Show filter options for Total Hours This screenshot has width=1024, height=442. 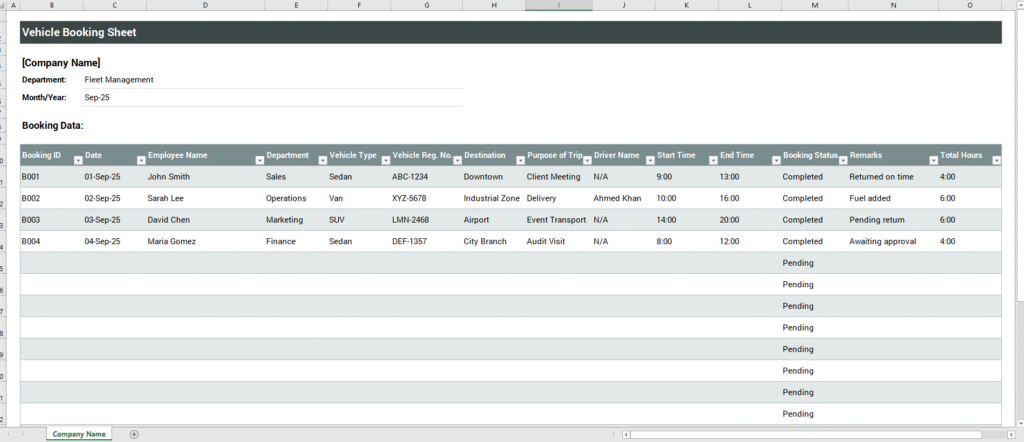point(995,160)
